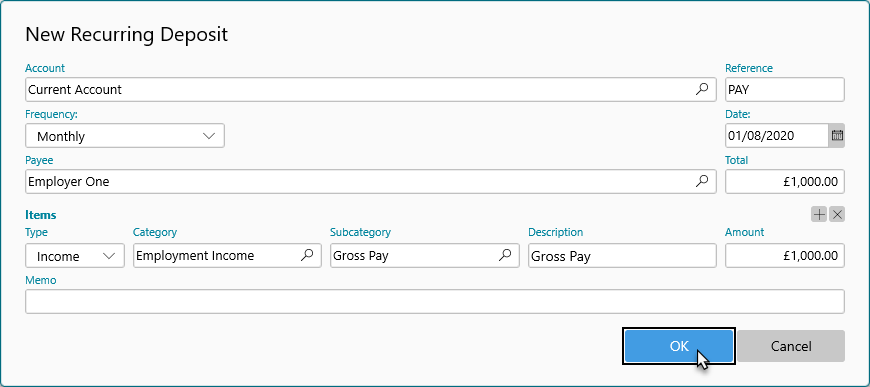Screen dimensions: 870x387
Task: Open Category search magnifier icon
Action: click(307, 255)
